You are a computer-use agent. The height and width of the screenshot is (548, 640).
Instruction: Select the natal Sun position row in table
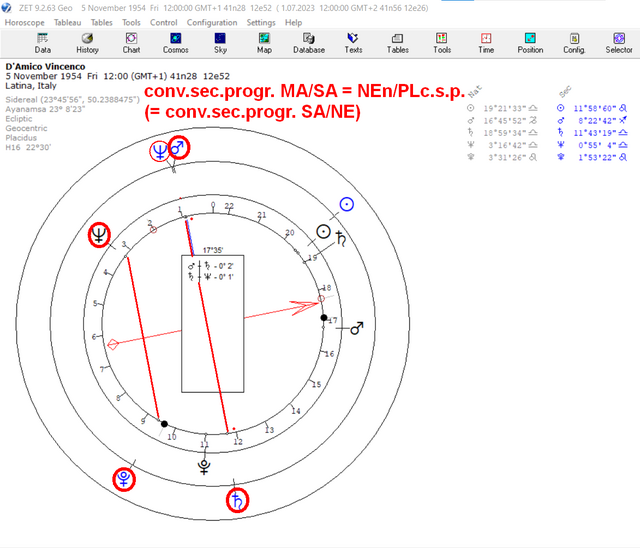coord(502,108)
